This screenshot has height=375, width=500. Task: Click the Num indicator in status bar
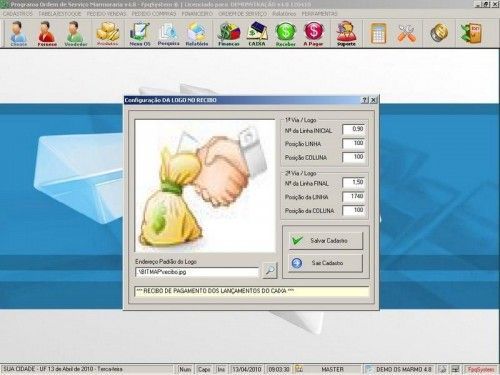point(185,369)
